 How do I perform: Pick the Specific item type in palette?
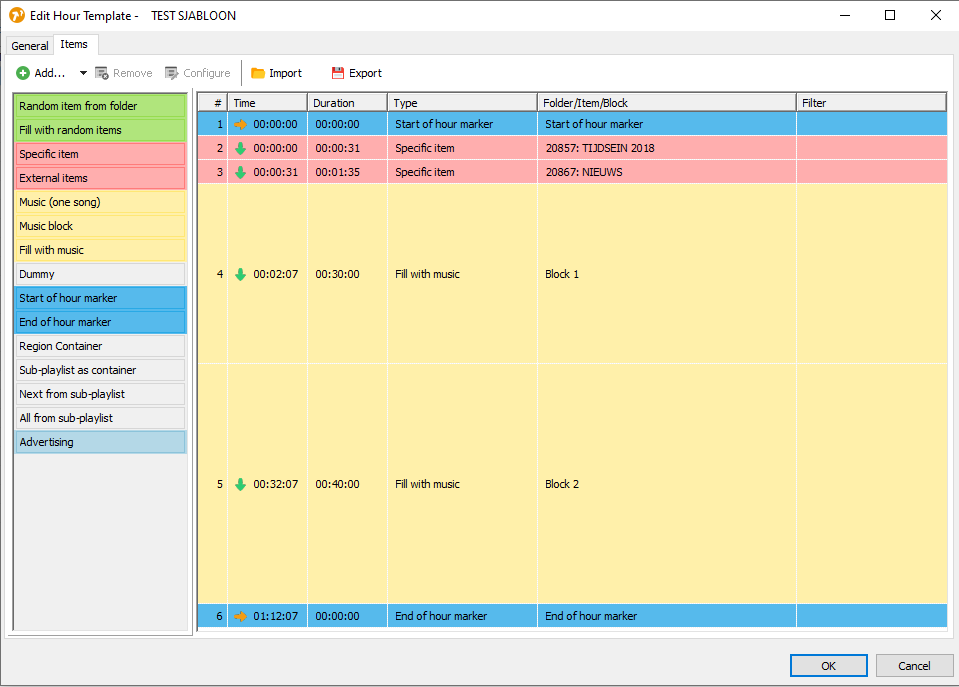(x=100, y=154)
